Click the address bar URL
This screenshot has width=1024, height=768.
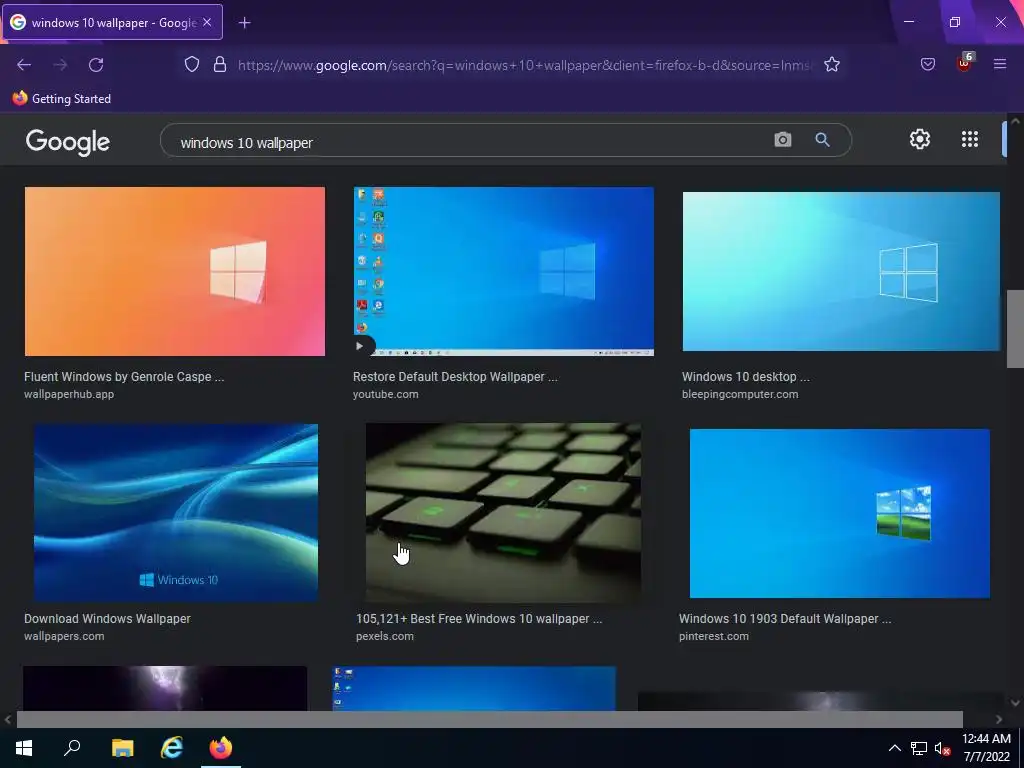click(x=526, y=65)
